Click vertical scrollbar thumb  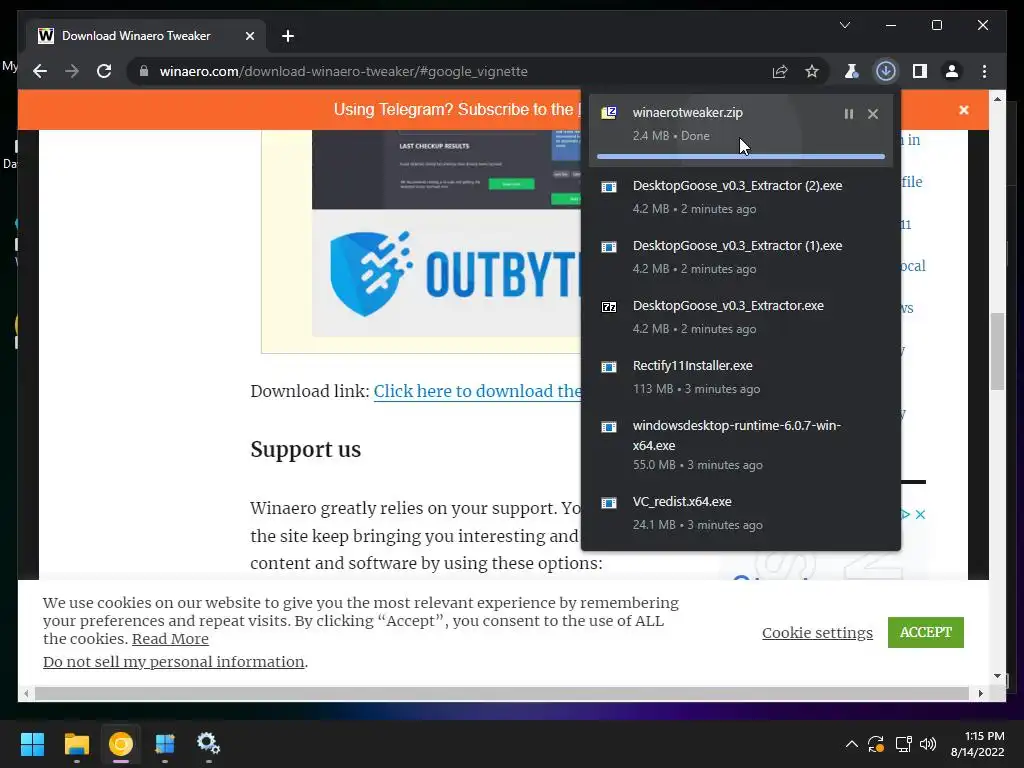click(997, 351)
